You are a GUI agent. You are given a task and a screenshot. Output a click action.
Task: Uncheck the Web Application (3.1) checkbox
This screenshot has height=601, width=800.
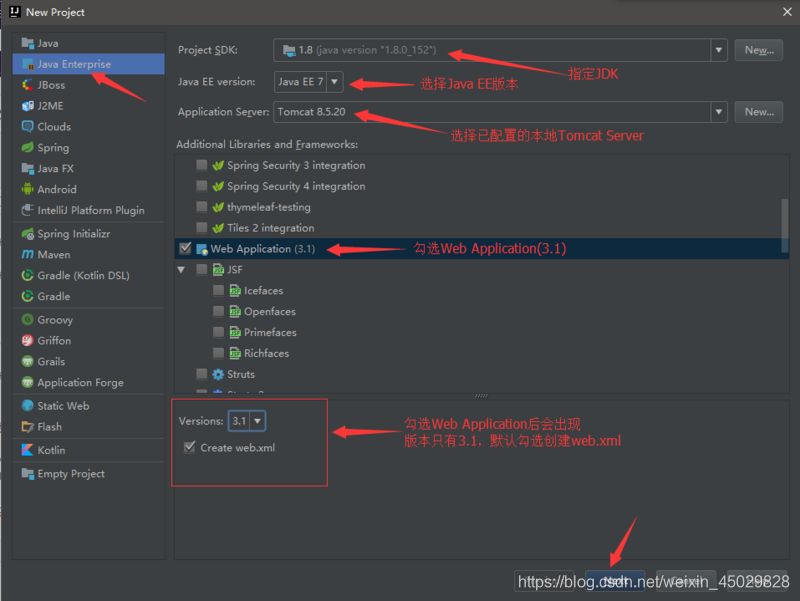click(x=185, y=248)
